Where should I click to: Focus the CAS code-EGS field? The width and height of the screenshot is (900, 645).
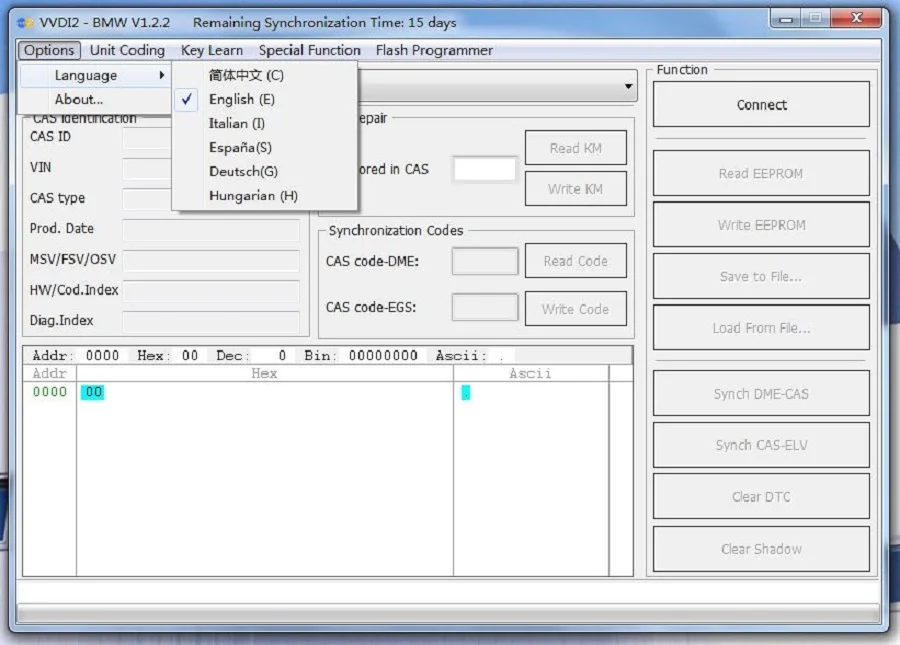tap(485, 307)
